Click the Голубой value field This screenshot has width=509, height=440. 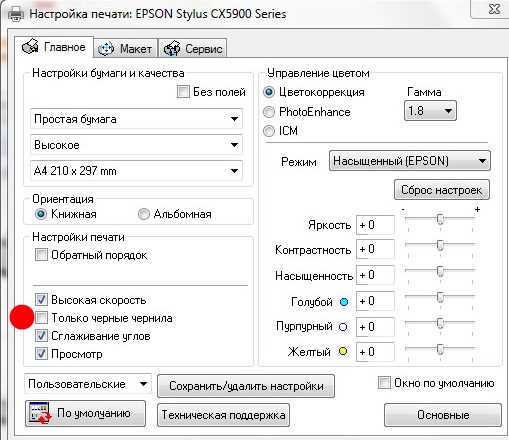[375, 301]
